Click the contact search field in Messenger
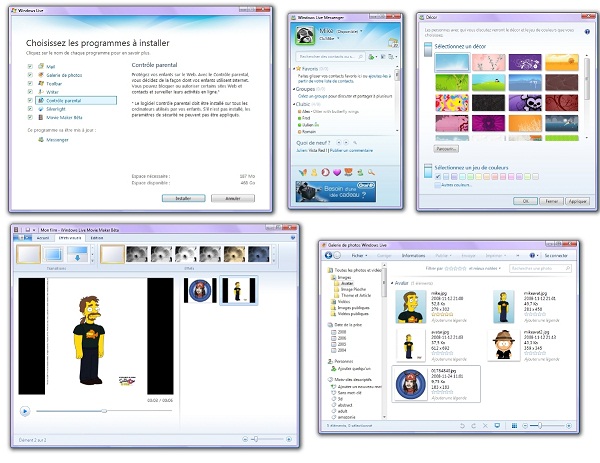 [330, 57]
